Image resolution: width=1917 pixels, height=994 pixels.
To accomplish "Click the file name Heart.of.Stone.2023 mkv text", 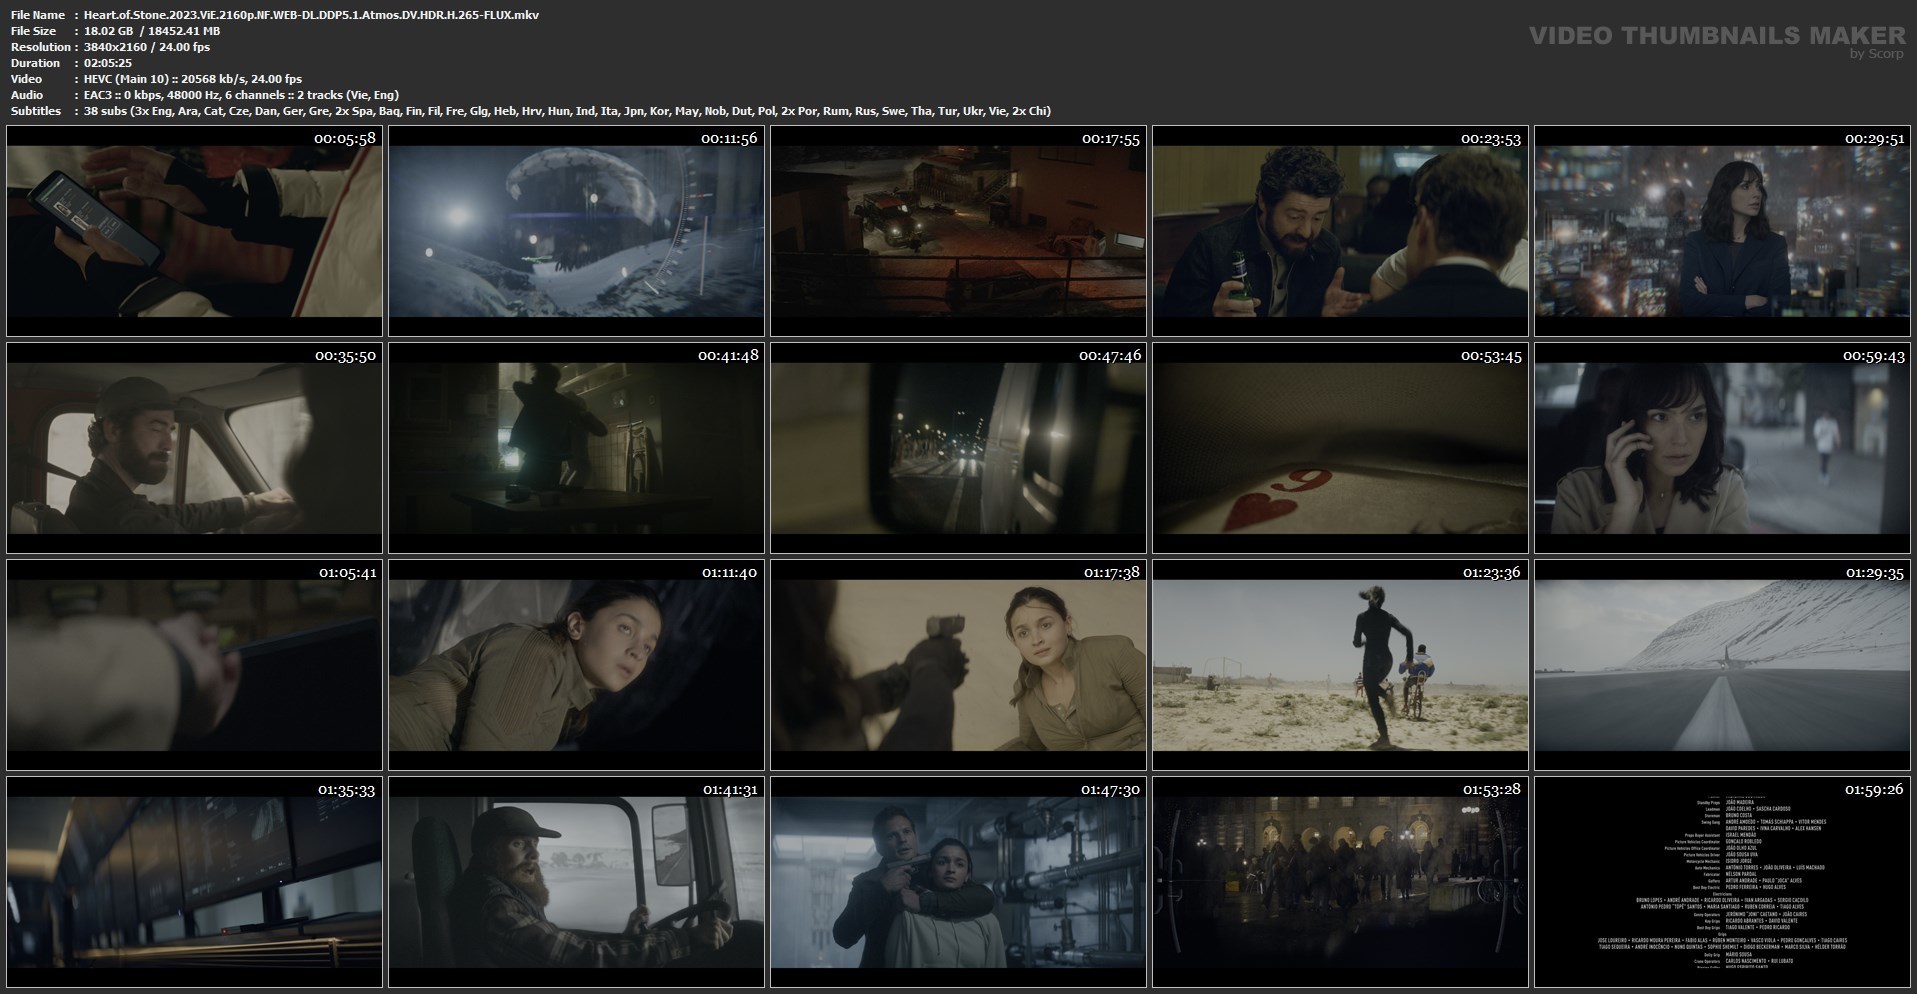I will tap(311, 15).
